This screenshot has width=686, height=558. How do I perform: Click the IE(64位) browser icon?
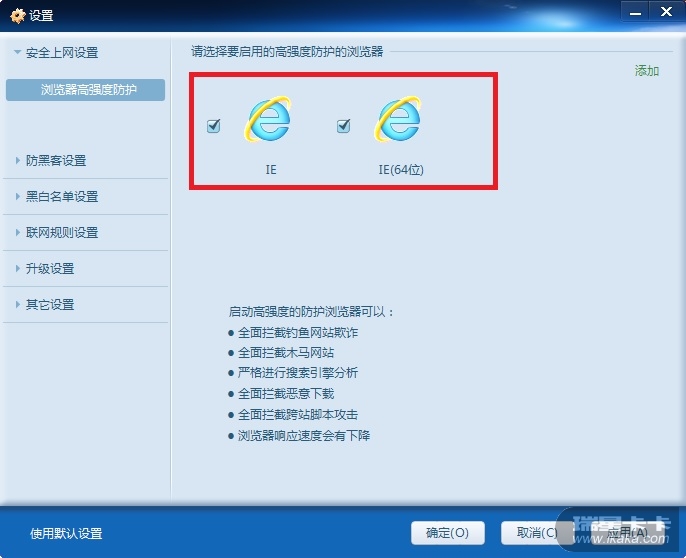(x=398, y=119)
